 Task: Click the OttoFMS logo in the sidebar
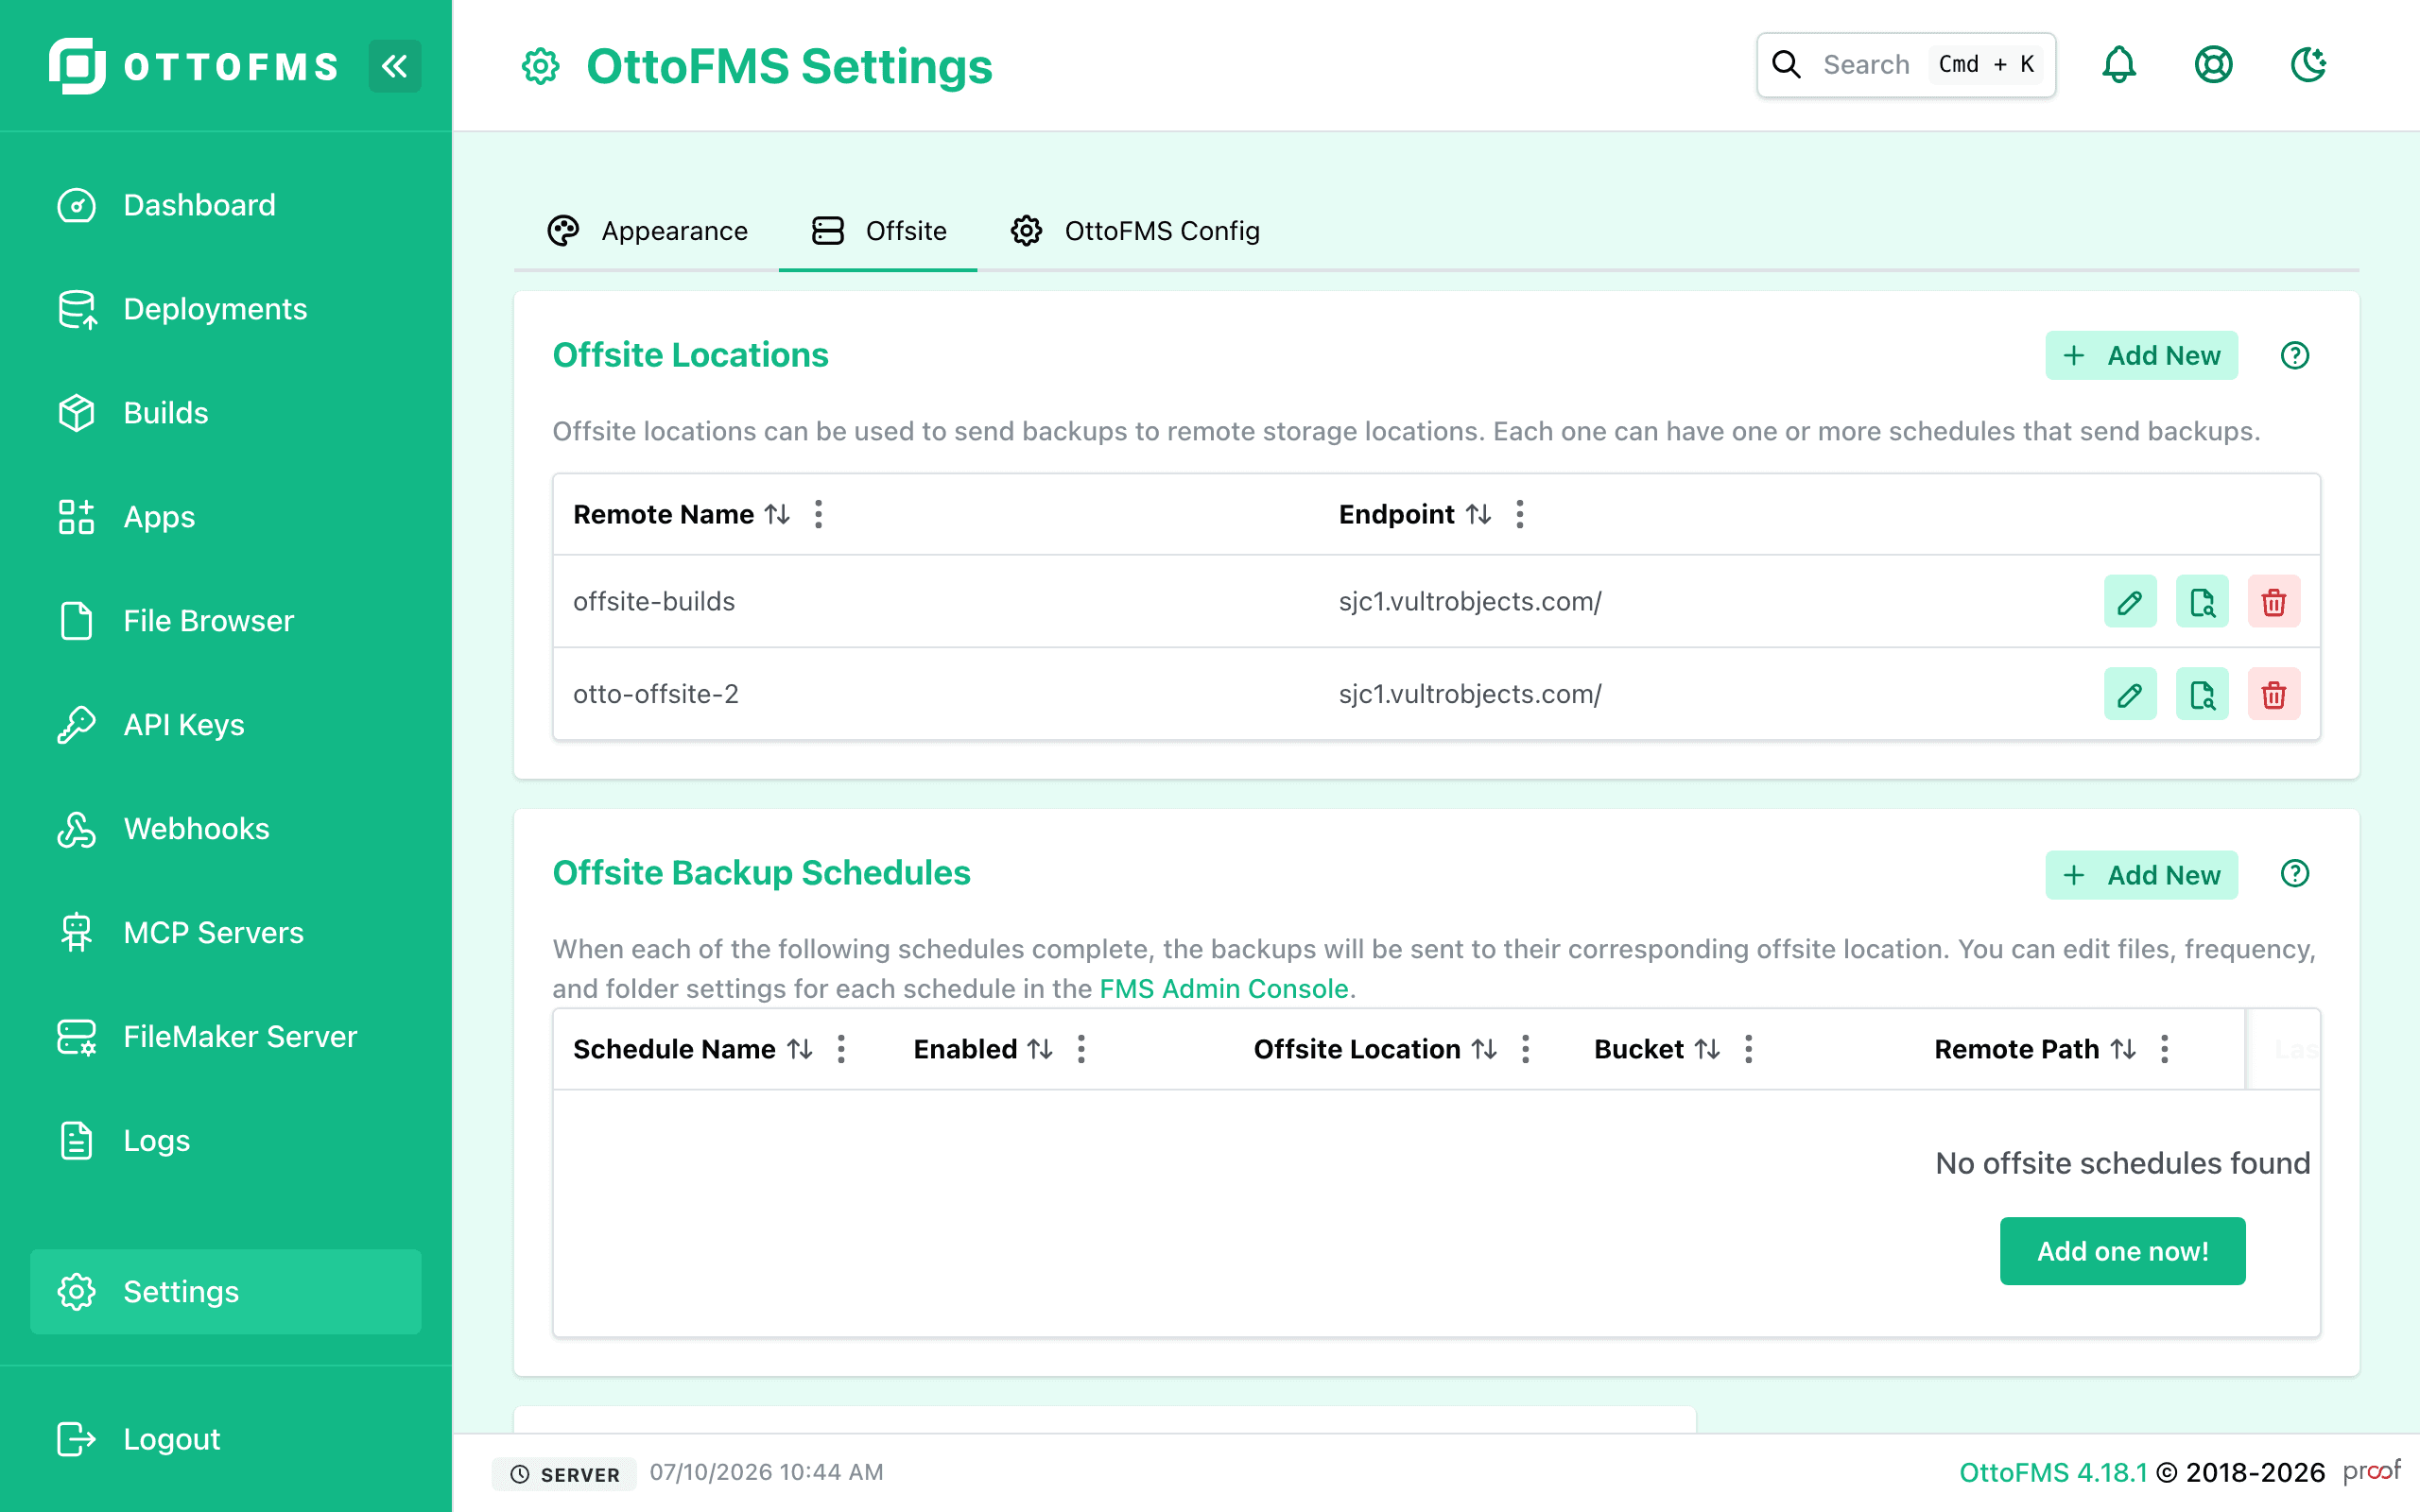(x=194, y=66)
